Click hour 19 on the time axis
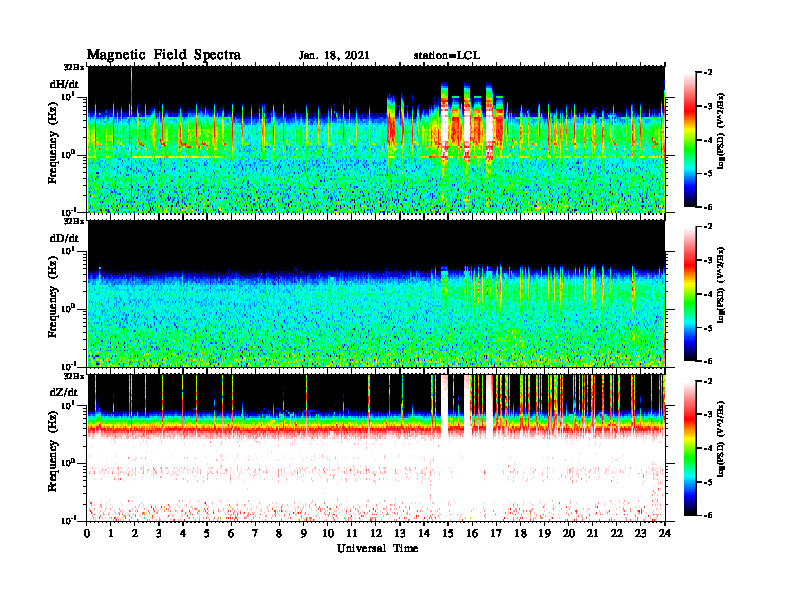Screen dimensions: 792x612 544,533
